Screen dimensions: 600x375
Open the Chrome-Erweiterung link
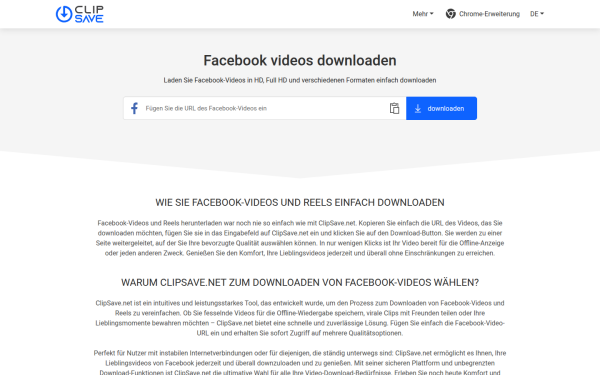pyautogui.click(x=483, y=14)
